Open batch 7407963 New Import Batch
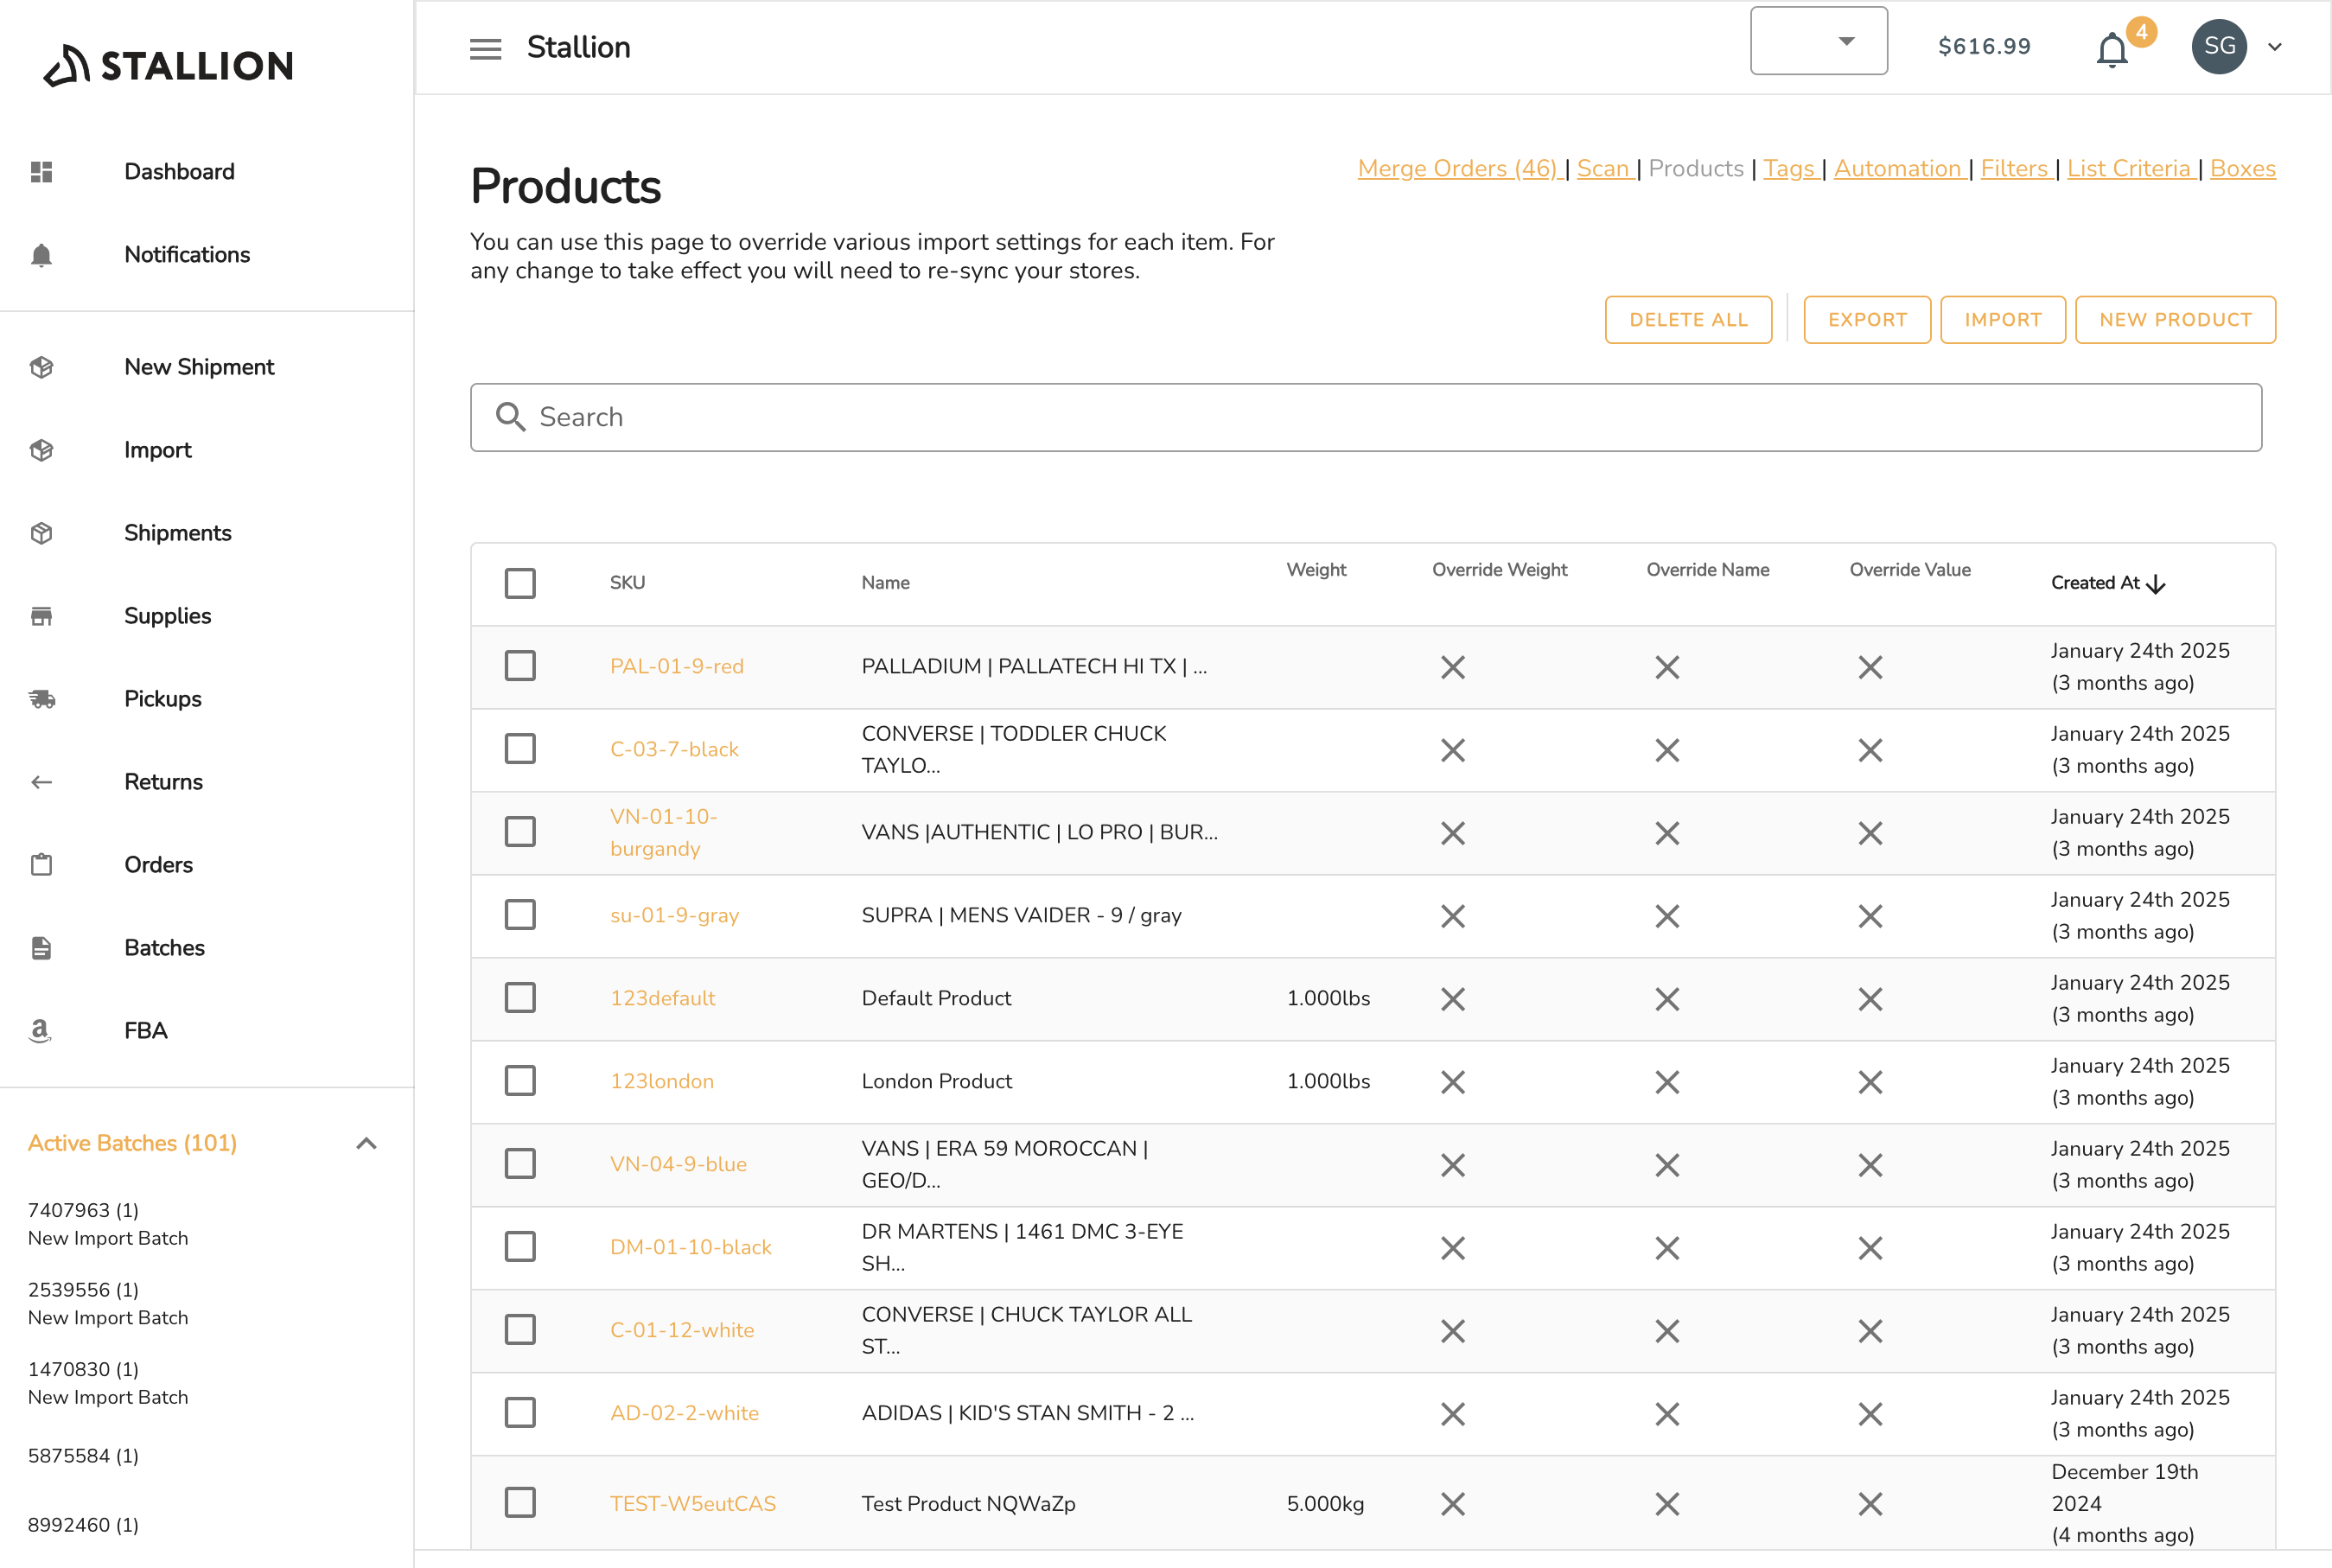Screen dimensions: 2332x1568 coord(108,1224)
